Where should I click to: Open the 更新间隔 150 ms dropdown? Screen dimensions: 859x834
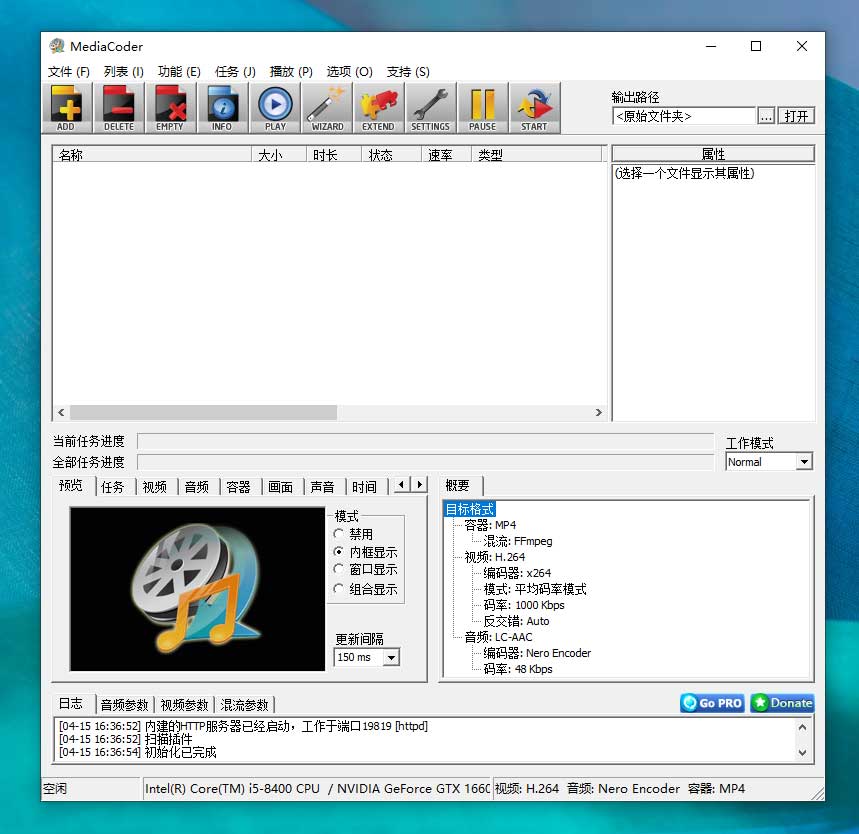(x=366, y=657)
